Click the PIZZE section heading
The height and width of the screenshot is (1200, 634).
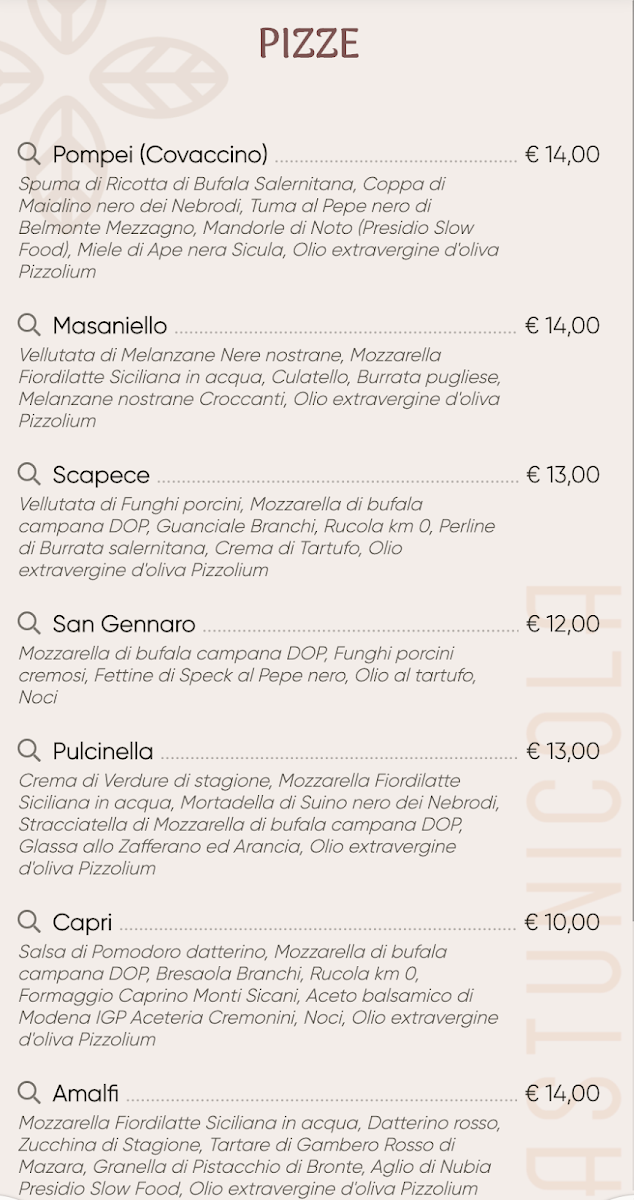pos(309,44)
